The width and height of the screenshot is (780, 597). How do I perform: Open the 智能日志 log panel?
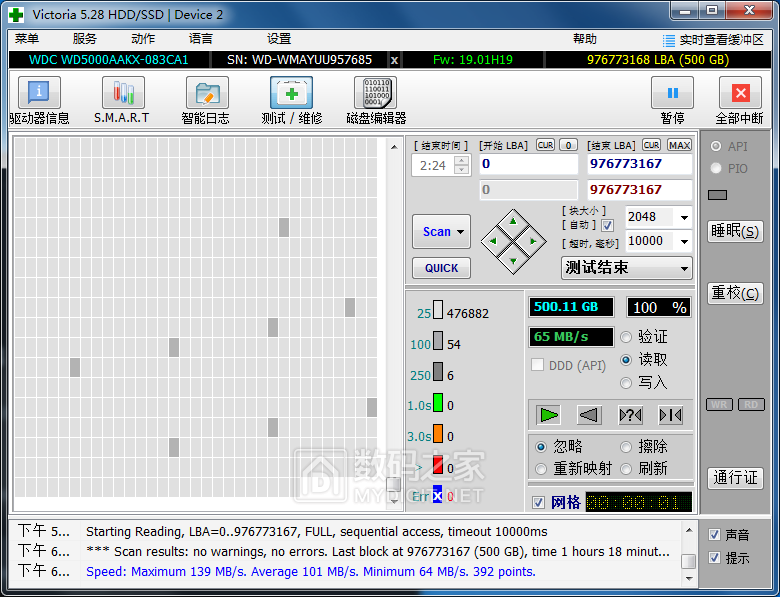click(x=207, y=93)
